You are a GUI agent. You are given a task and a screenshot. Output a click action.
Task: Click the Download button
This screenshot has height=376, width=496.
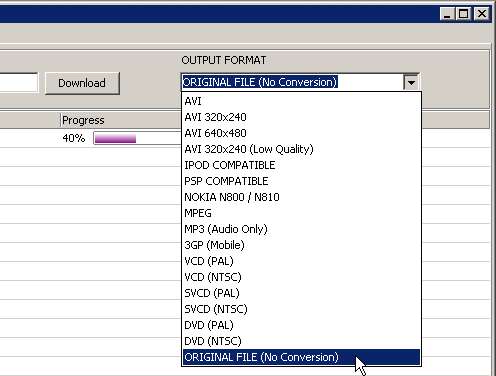82,83
